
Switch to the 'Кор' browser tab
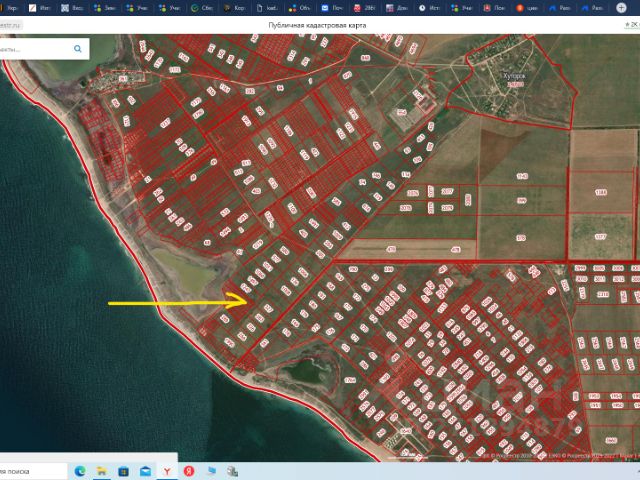(x=235, y=8)
